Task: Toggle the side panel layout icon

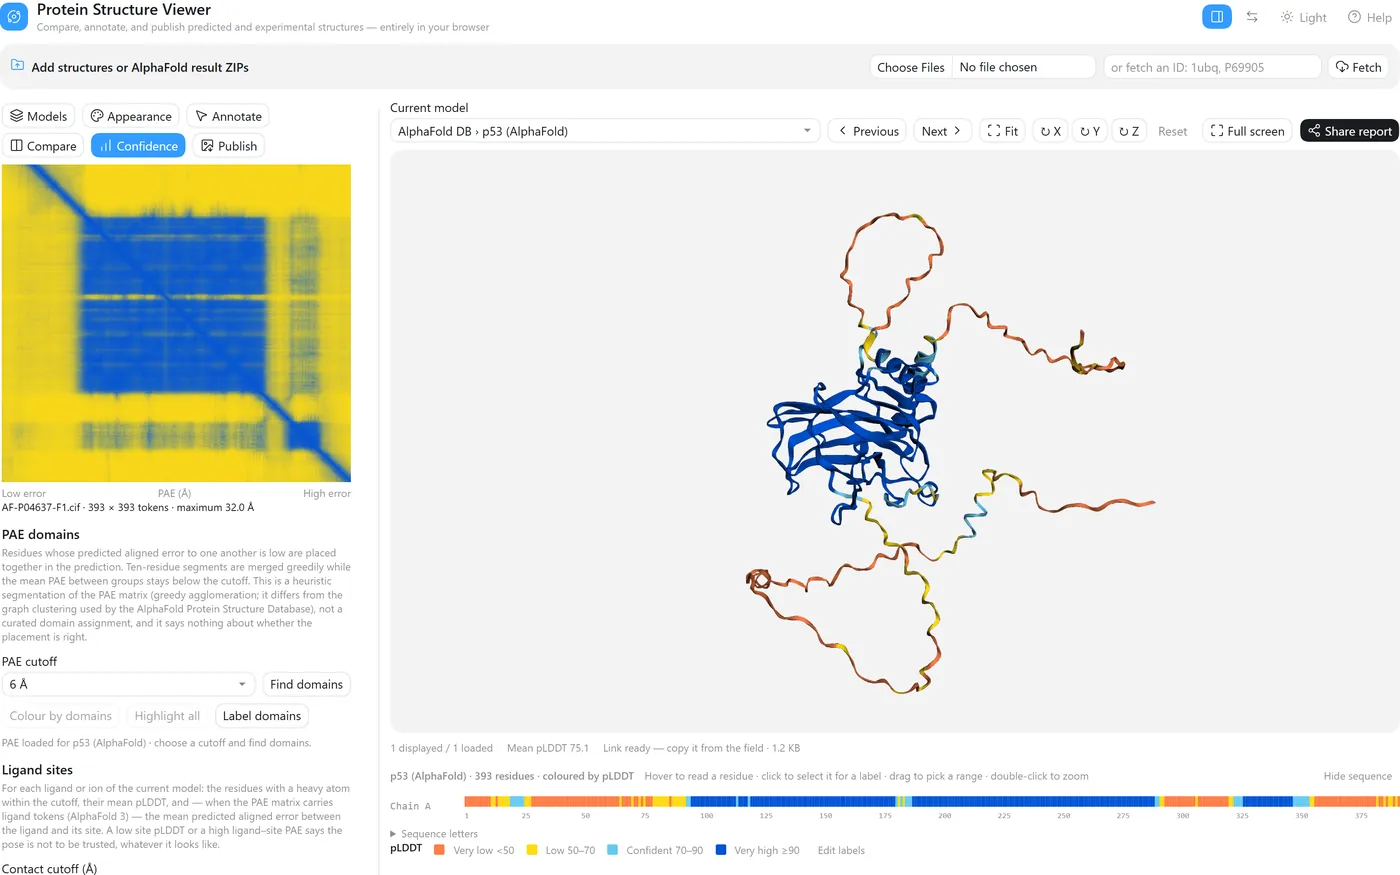Action: click(x=1217, y=17)
